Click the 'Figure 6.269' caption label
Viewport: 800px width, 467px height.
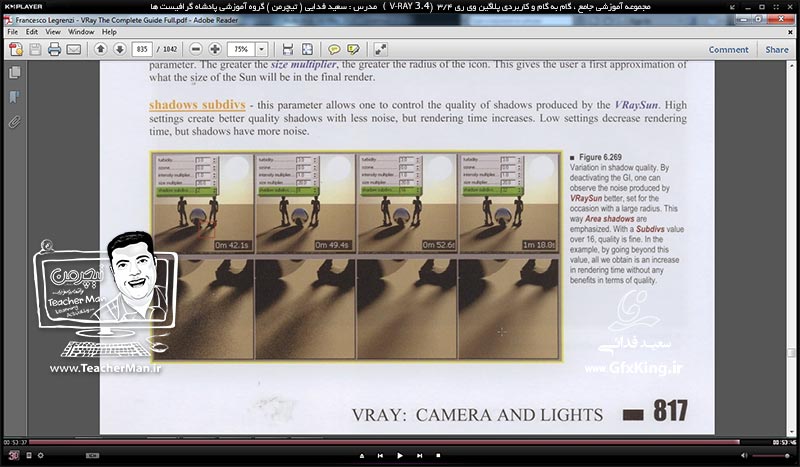600,157
